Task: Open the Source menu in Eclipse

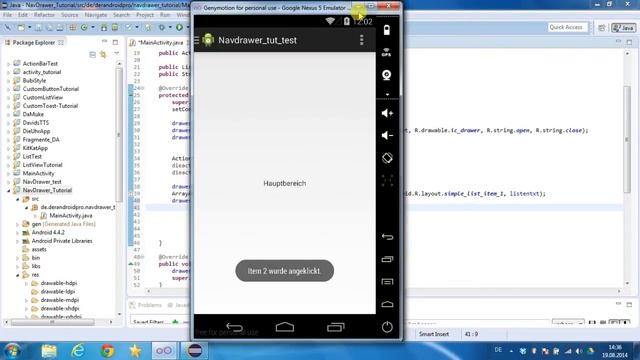Action: [69, 15]
